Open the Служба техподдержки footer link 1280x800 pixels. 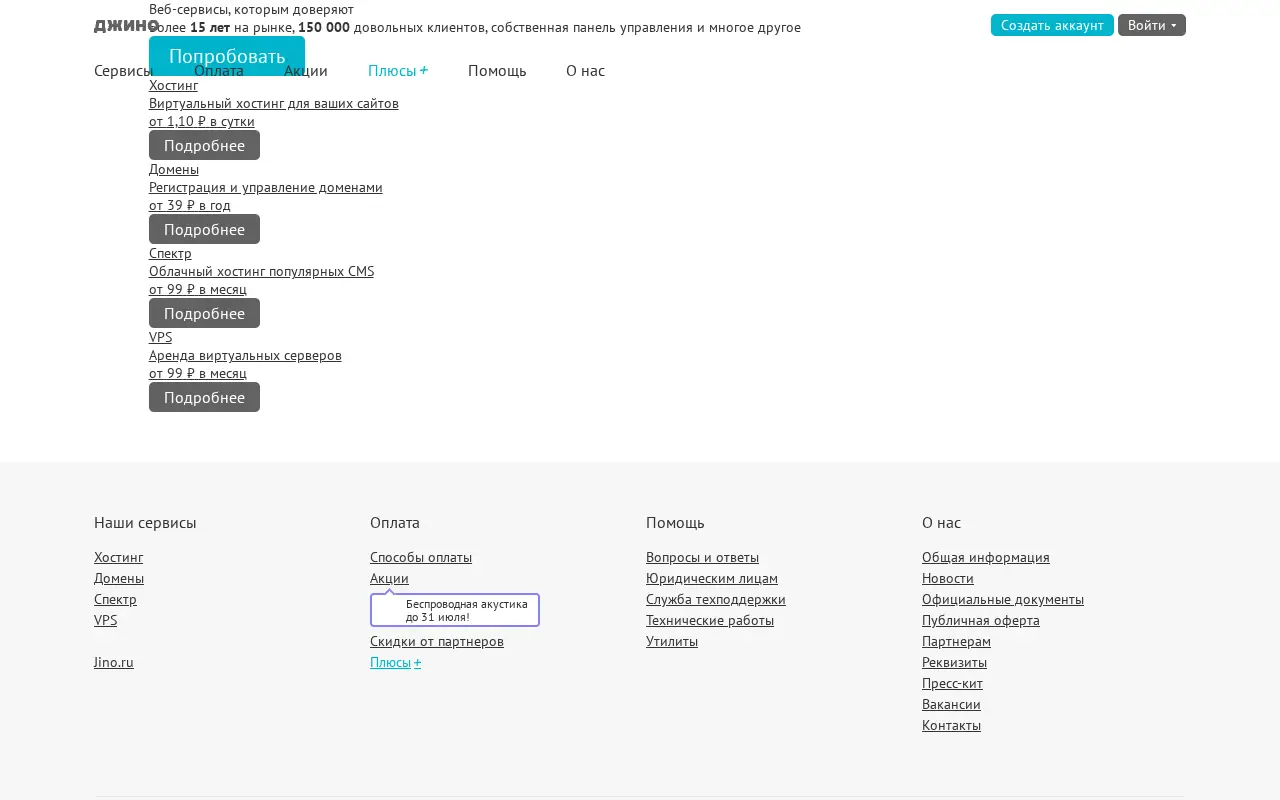(716, 599)
